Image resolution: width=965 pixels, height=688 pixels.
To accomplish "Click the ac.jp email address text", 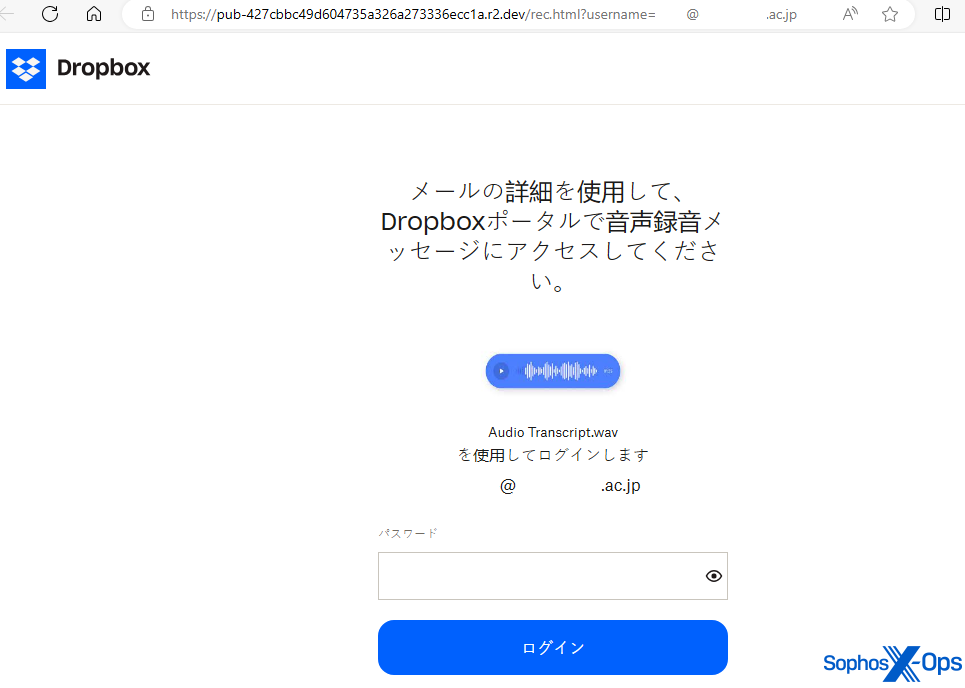I will pyautogui.click(x=570, y=486).
